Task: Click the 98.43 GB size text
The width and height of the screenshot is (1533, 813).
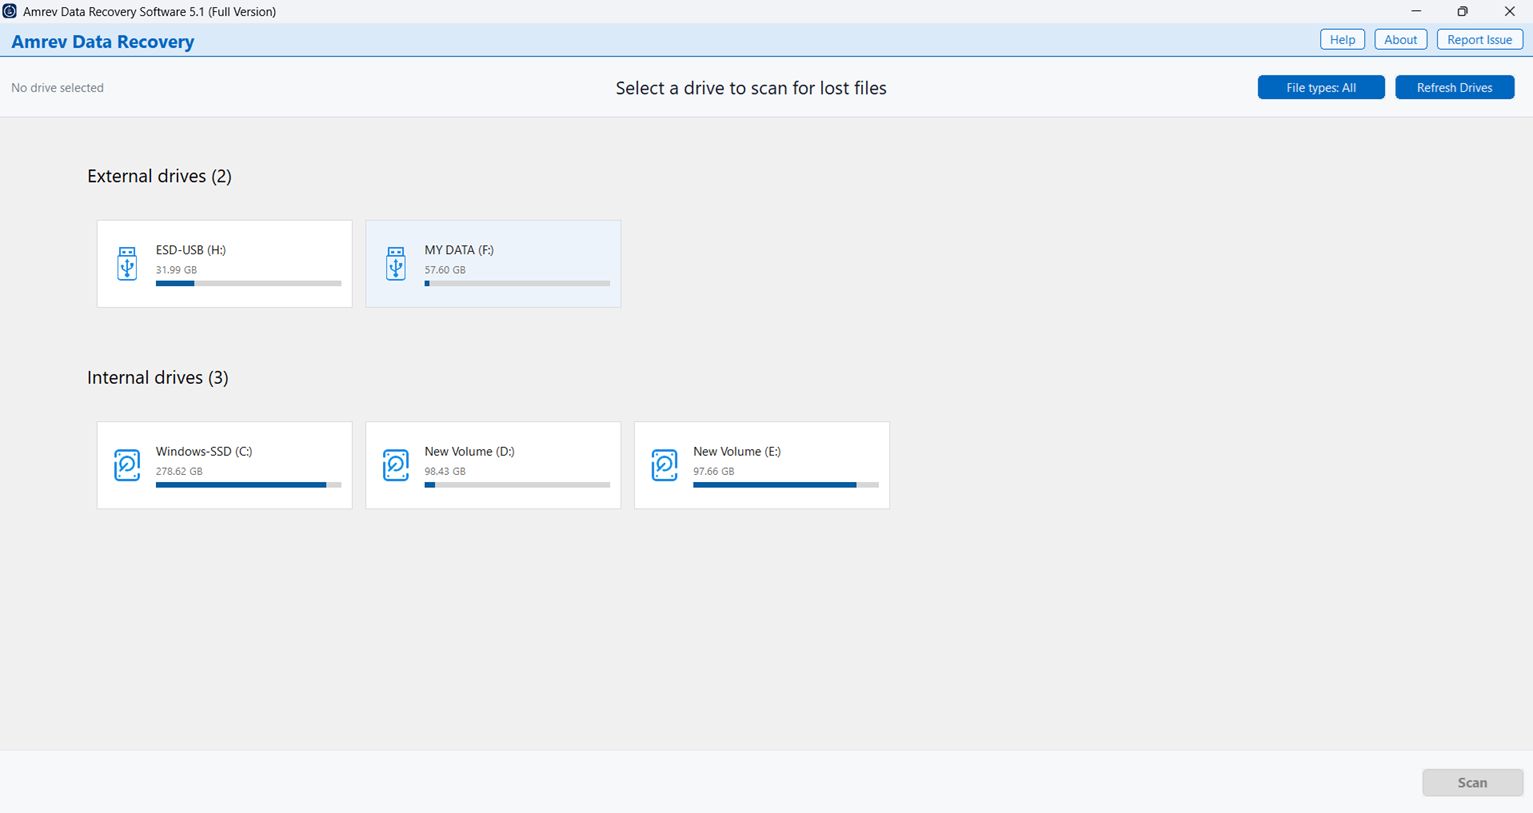Action: [x=445, y=471]
